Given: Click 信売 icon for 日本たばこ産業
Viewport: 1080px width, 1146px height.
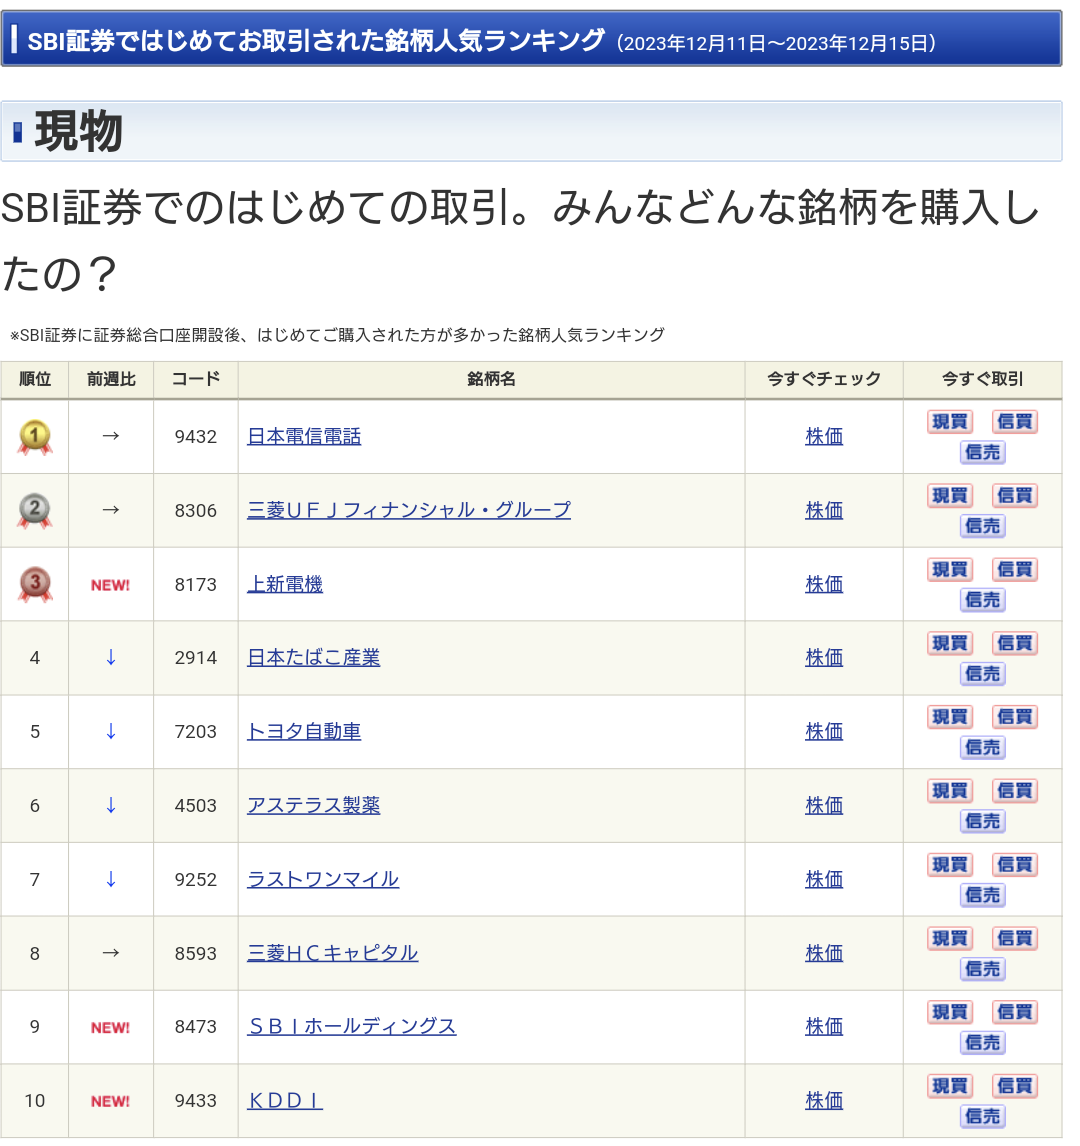Looking at the screenshot, I should [983, 674].
